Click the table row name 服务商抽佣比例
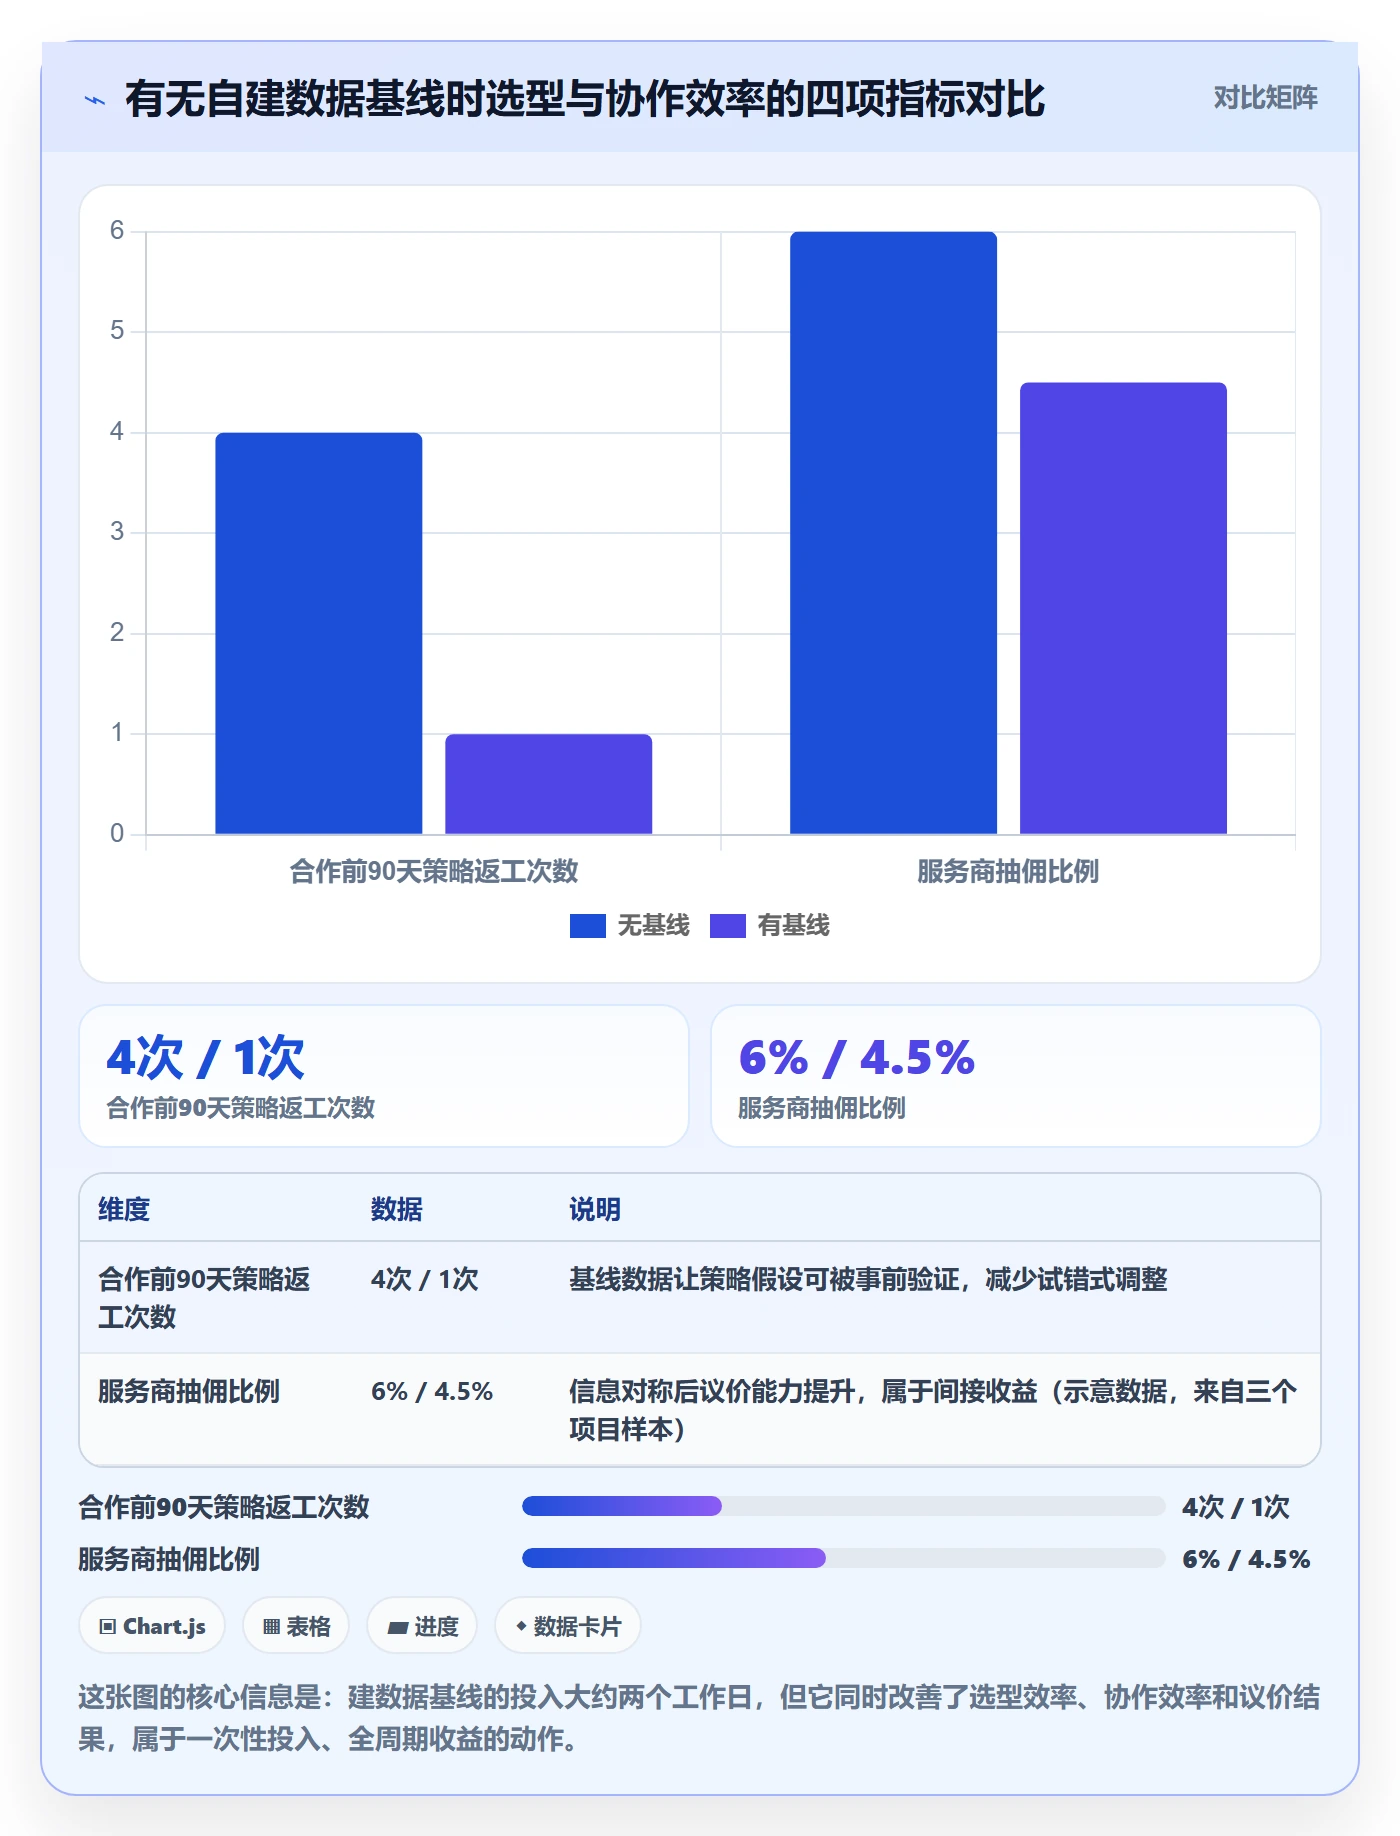The height and width of the screenshot is (1836, 1400). tap(189, 1391)
